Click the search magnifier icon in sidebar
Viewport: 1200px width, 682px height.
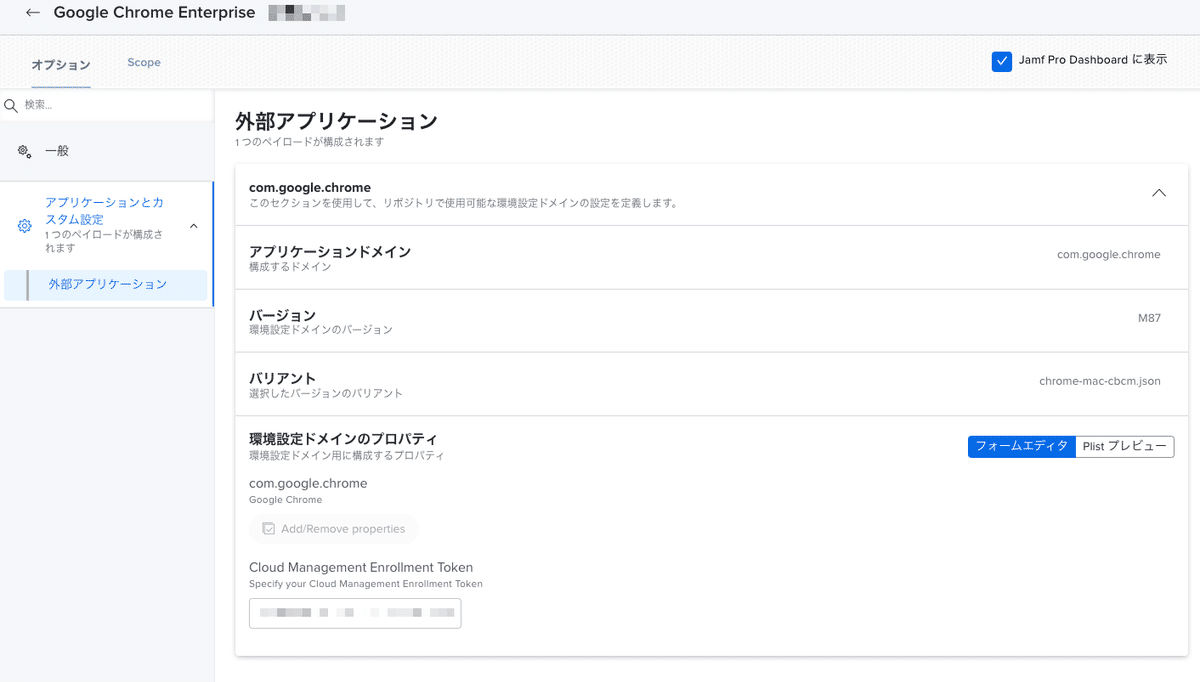[11, 105]
